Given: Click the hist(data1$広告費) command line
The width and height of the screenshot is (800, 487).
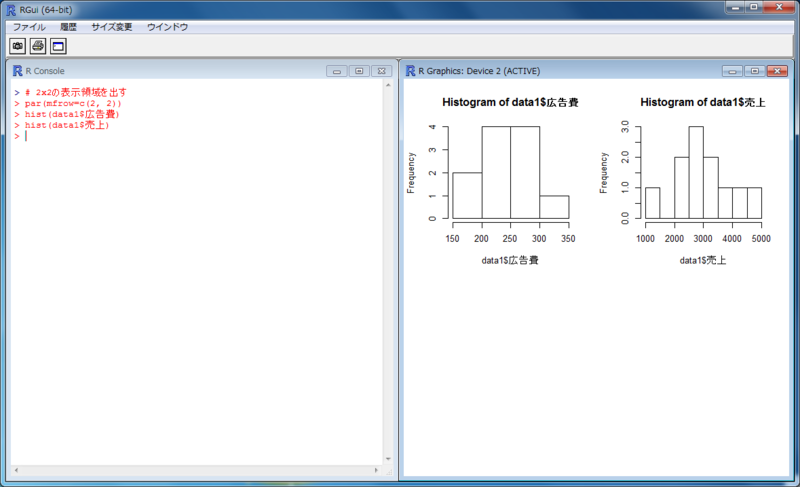Looking at the screenshot, I should [72, 114].
